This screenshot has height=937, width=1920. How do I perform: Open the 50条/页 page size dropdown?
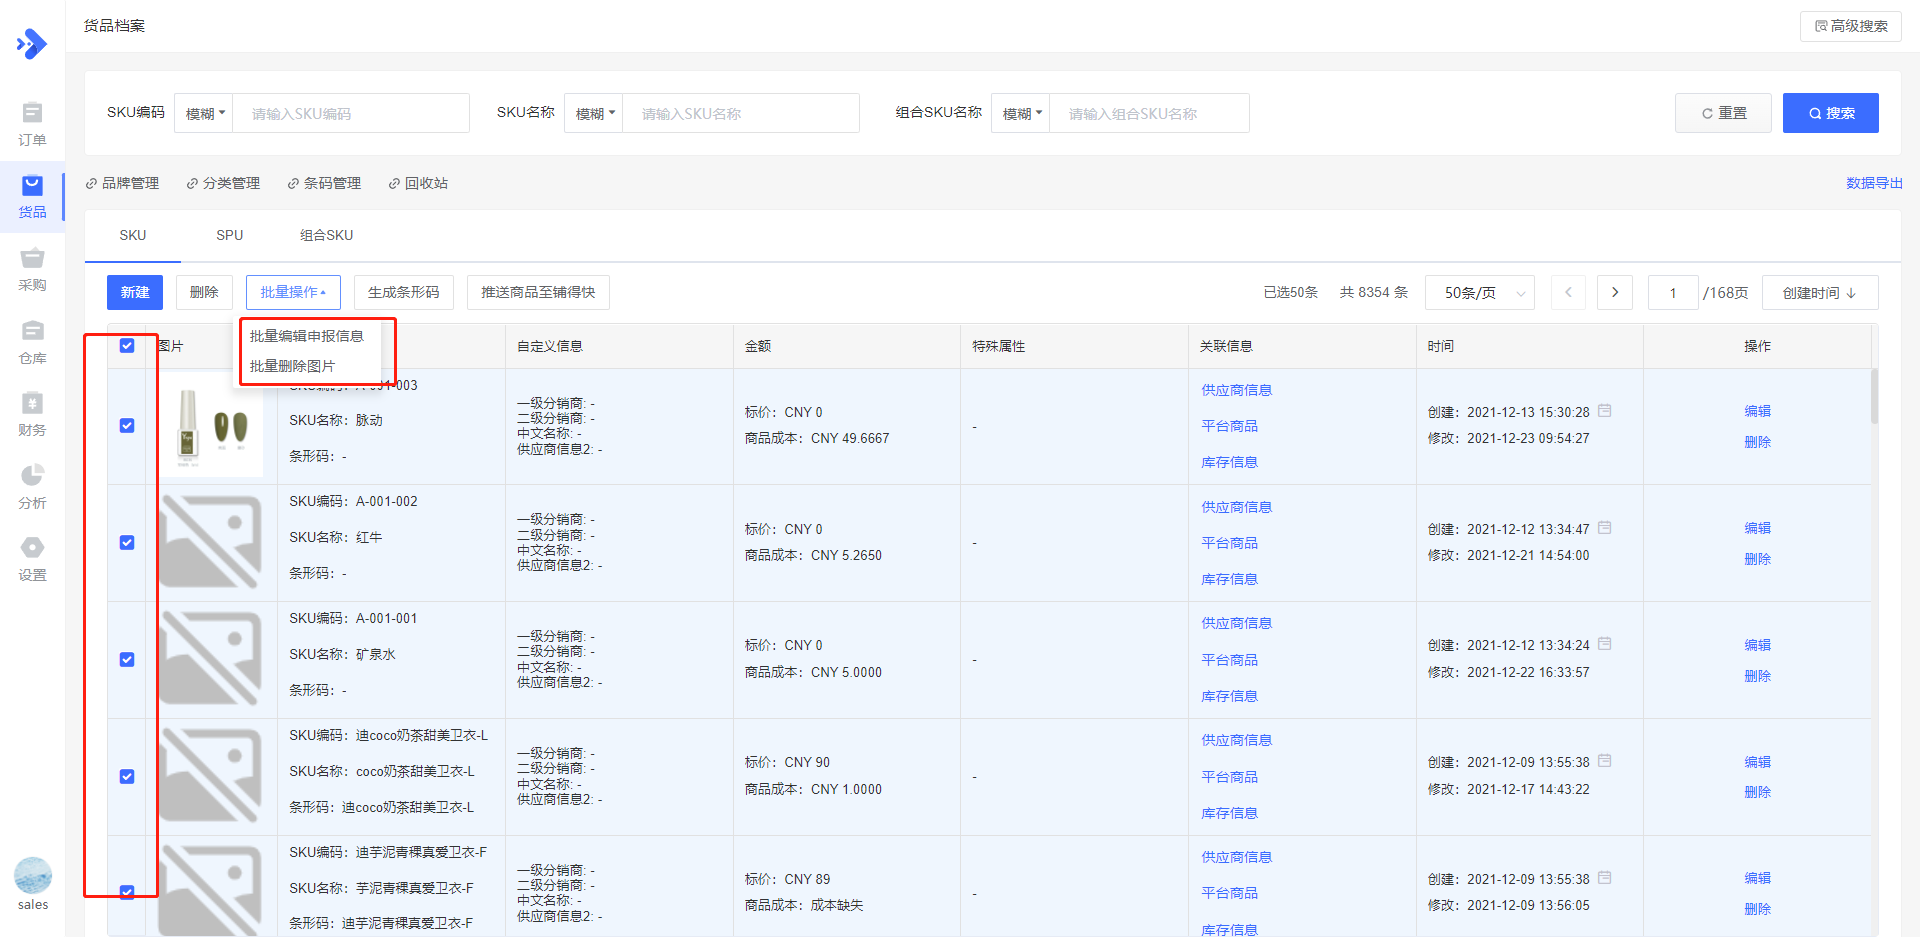pos(1480,293)
